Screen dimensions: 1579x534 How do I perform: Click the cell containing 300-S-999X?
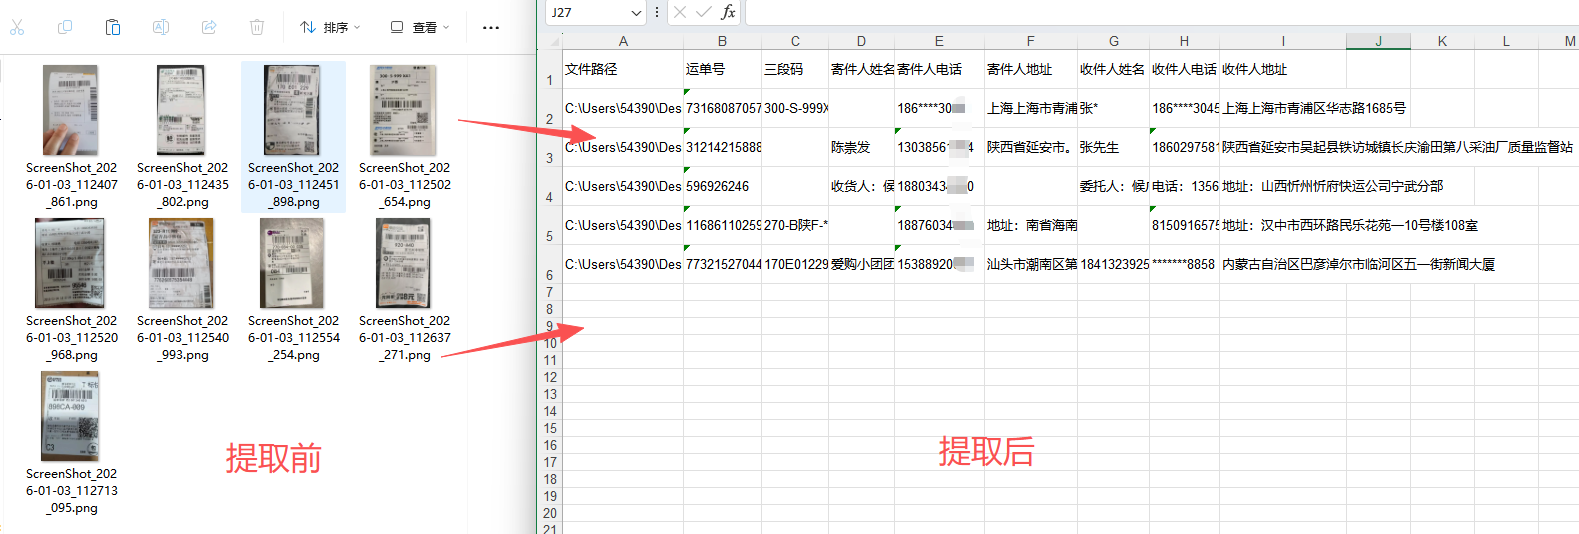pos(795,108)
